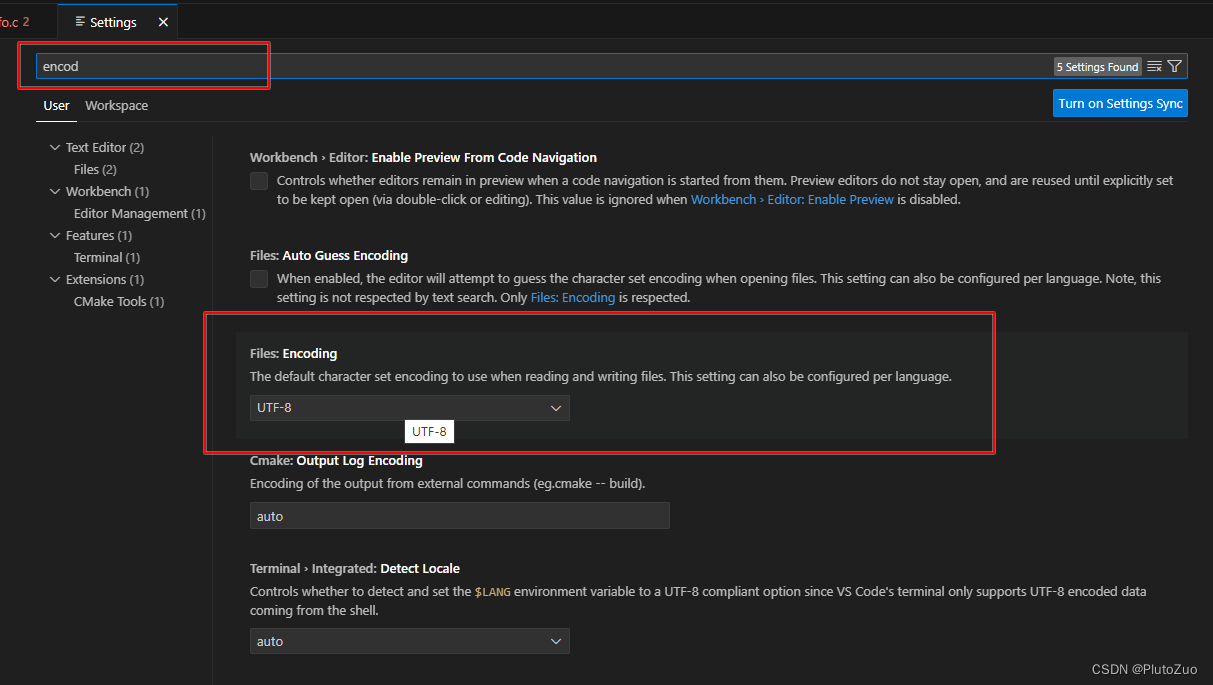Click the Cmake Output Log Encoding title

pos(336,461)
